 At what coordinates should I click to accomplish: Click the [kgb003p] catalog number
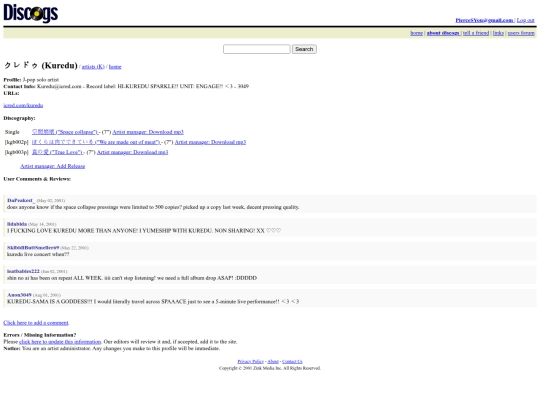click(17, 152)
